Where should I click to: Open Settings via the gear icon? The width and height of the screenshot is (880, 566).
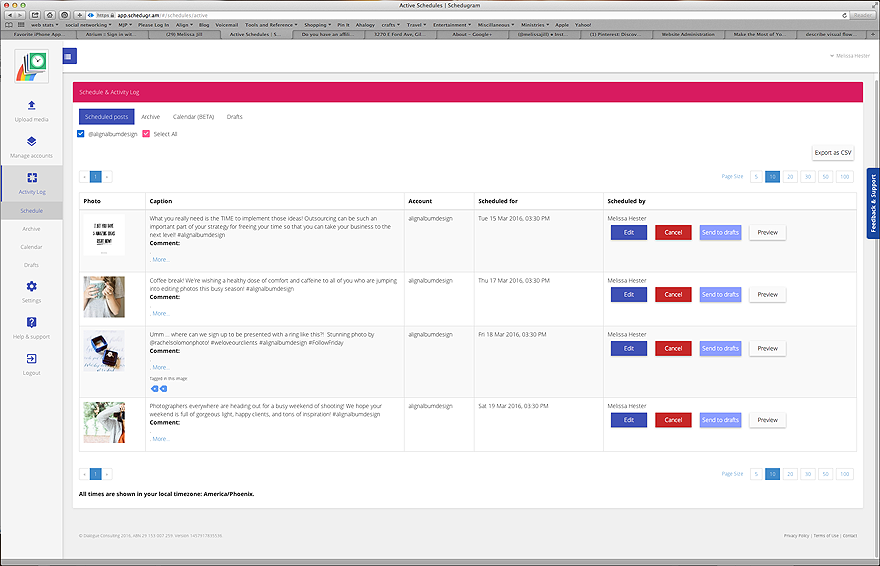(x=31, y=287)
